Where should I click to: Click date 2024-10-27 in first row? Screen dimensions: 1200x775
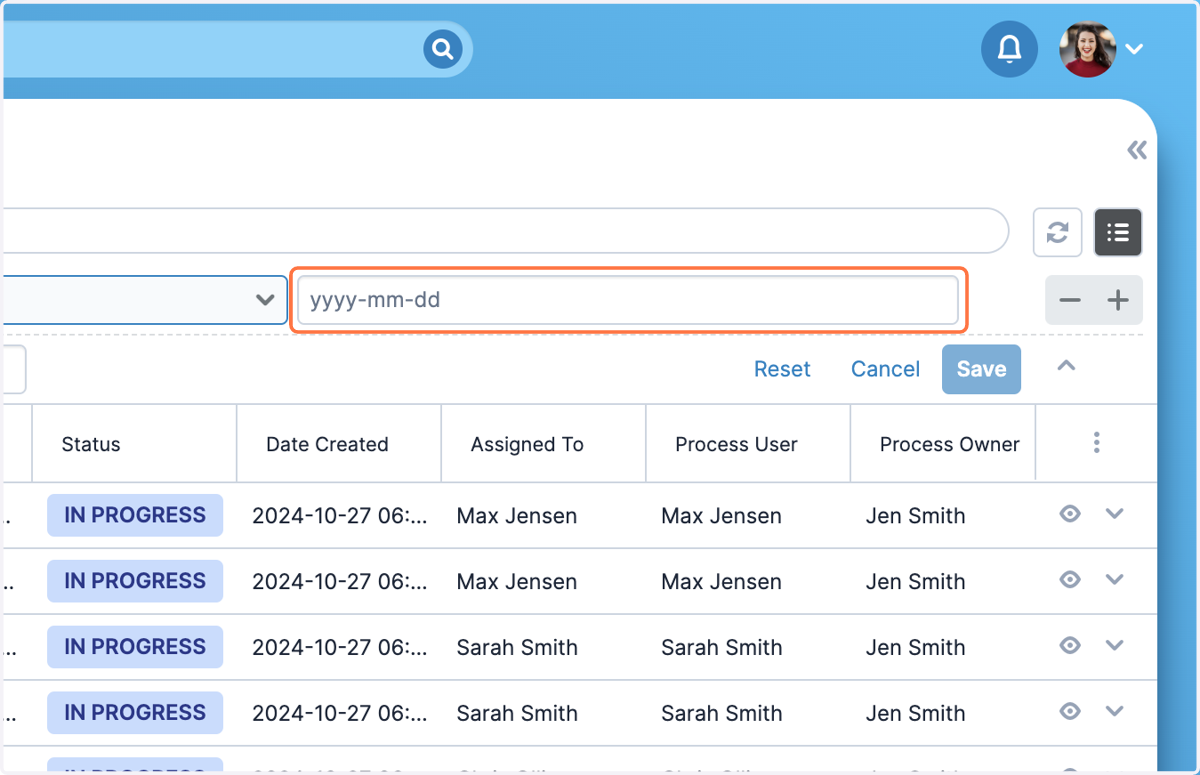tap(339, 516)
